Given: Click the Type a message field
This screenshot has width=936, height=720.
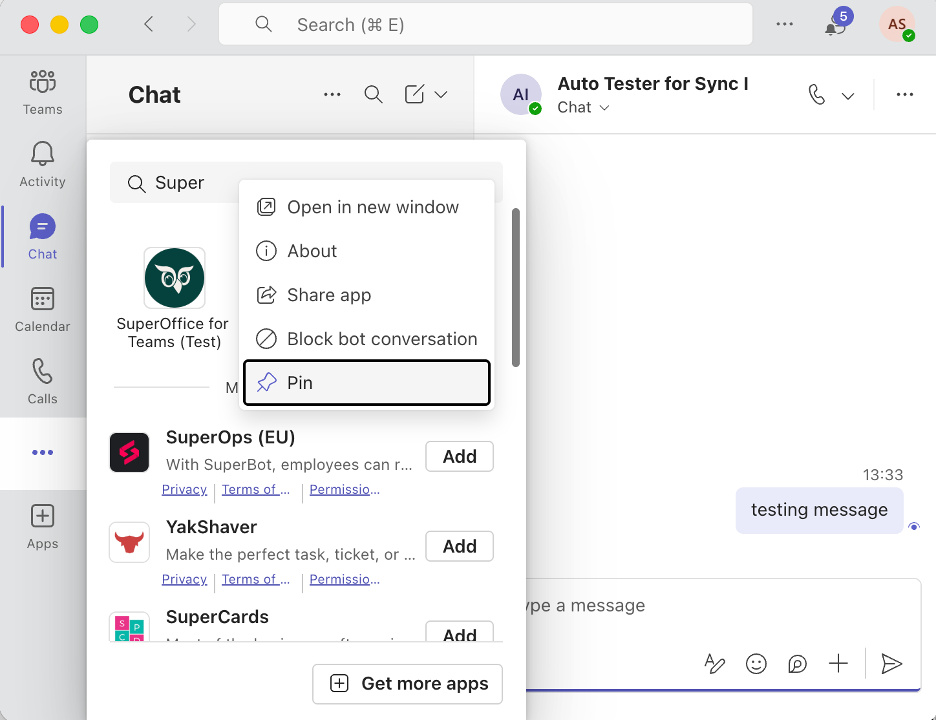Looking at the screenshot, I should coord(722,605).
